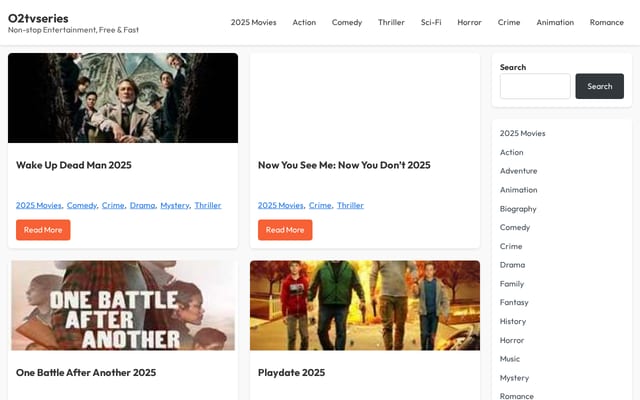
Task: Open Fantasy in the sidebar category list
Action: click(x=514, y=302)
